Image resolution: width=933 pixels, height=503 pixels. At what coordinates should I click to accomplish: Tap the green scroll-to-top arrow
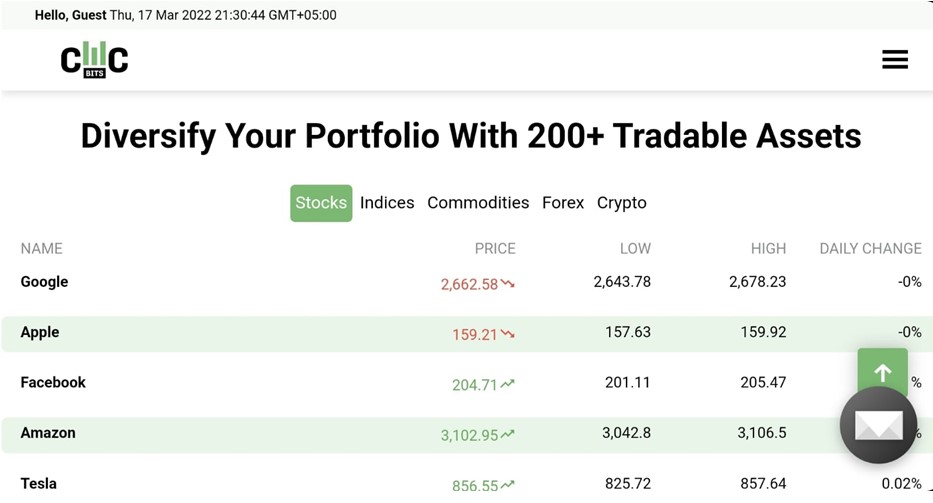(x=882, y=371)
